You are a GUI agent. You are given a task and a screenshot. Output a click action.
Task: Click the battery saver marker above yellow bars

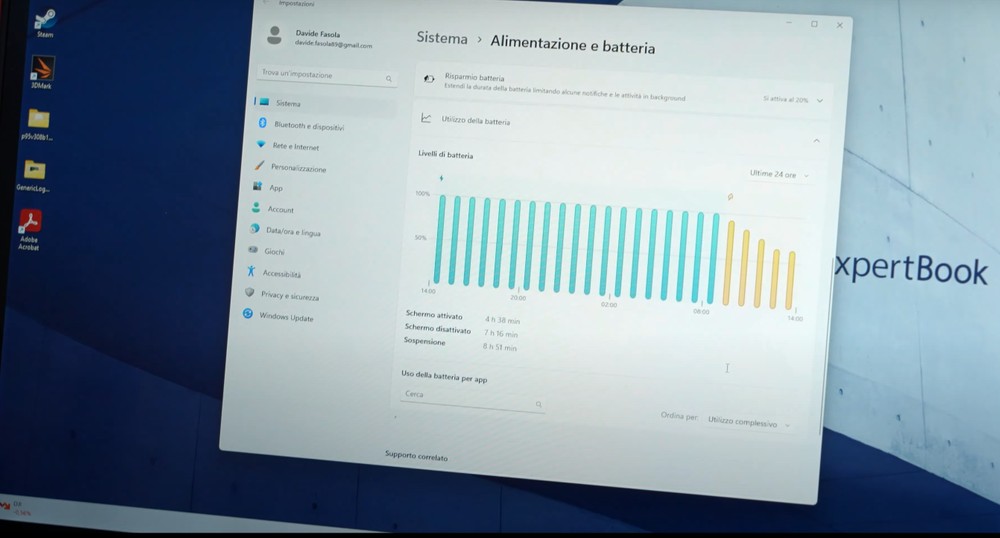pos(730,197)
